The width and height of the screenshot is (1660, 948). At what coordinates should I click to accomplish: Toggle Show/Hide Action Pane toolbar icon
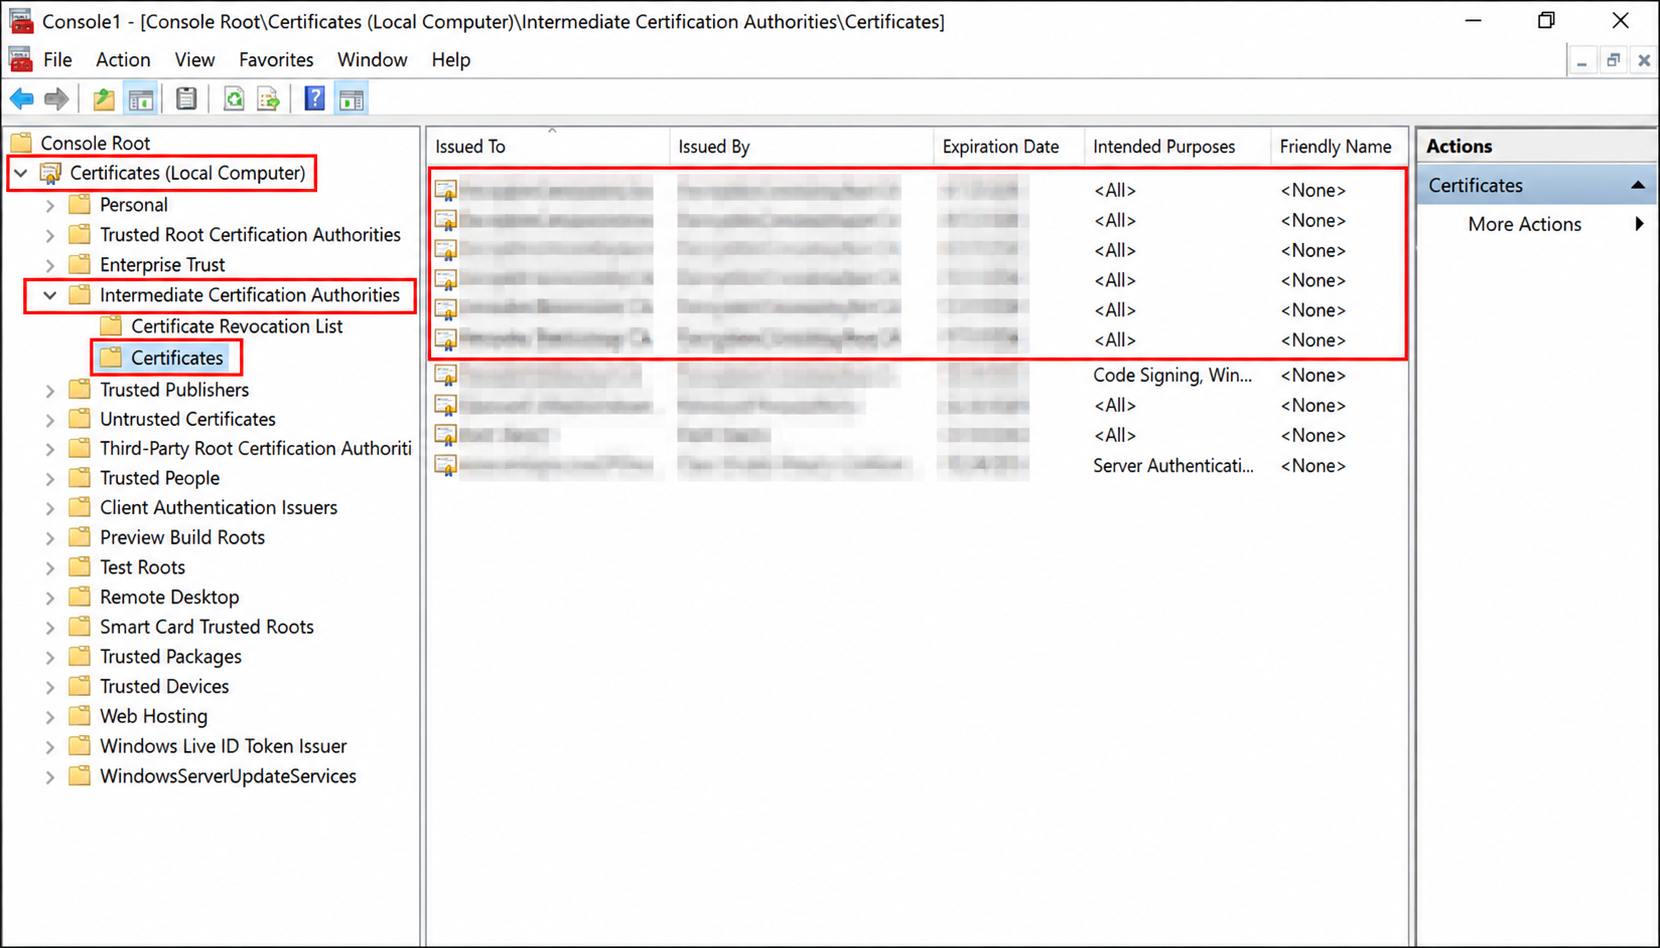[x=351, y=99]
